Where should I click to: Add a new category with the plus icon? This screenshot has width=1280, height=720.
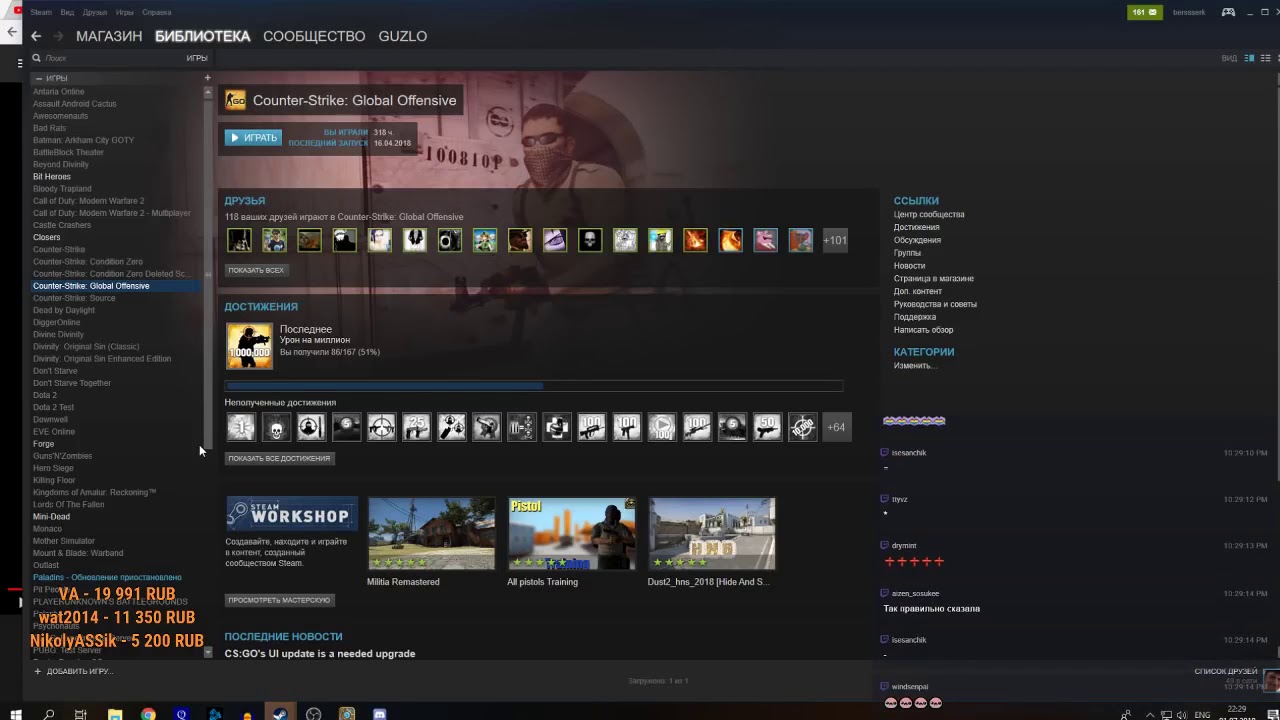click(x=208, y=78)
